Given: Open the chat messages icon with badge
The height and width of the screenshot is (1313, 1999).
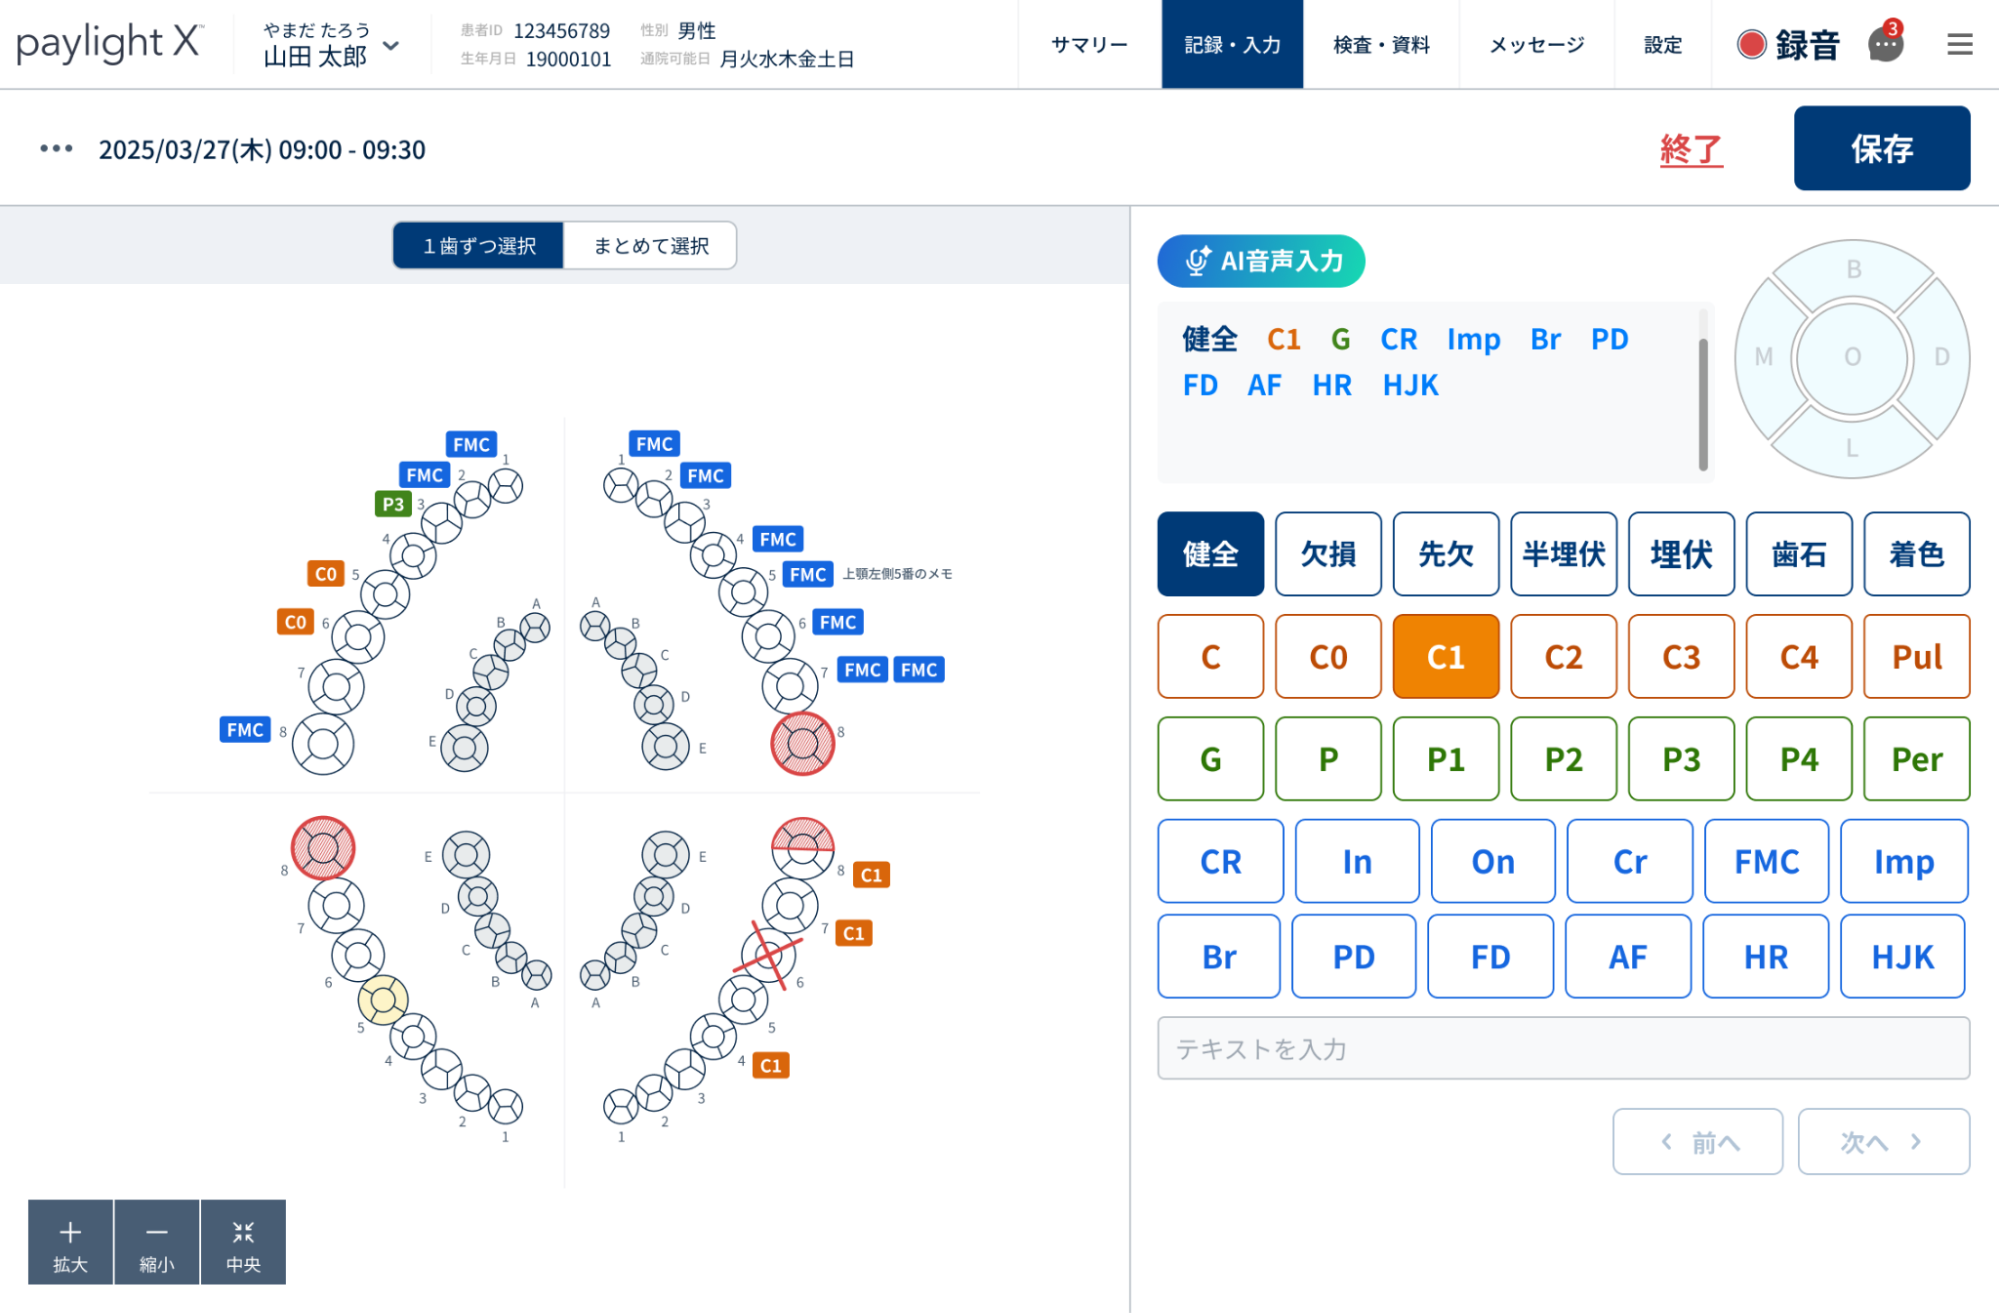Looking at the screenshot, I should 1885,44.
